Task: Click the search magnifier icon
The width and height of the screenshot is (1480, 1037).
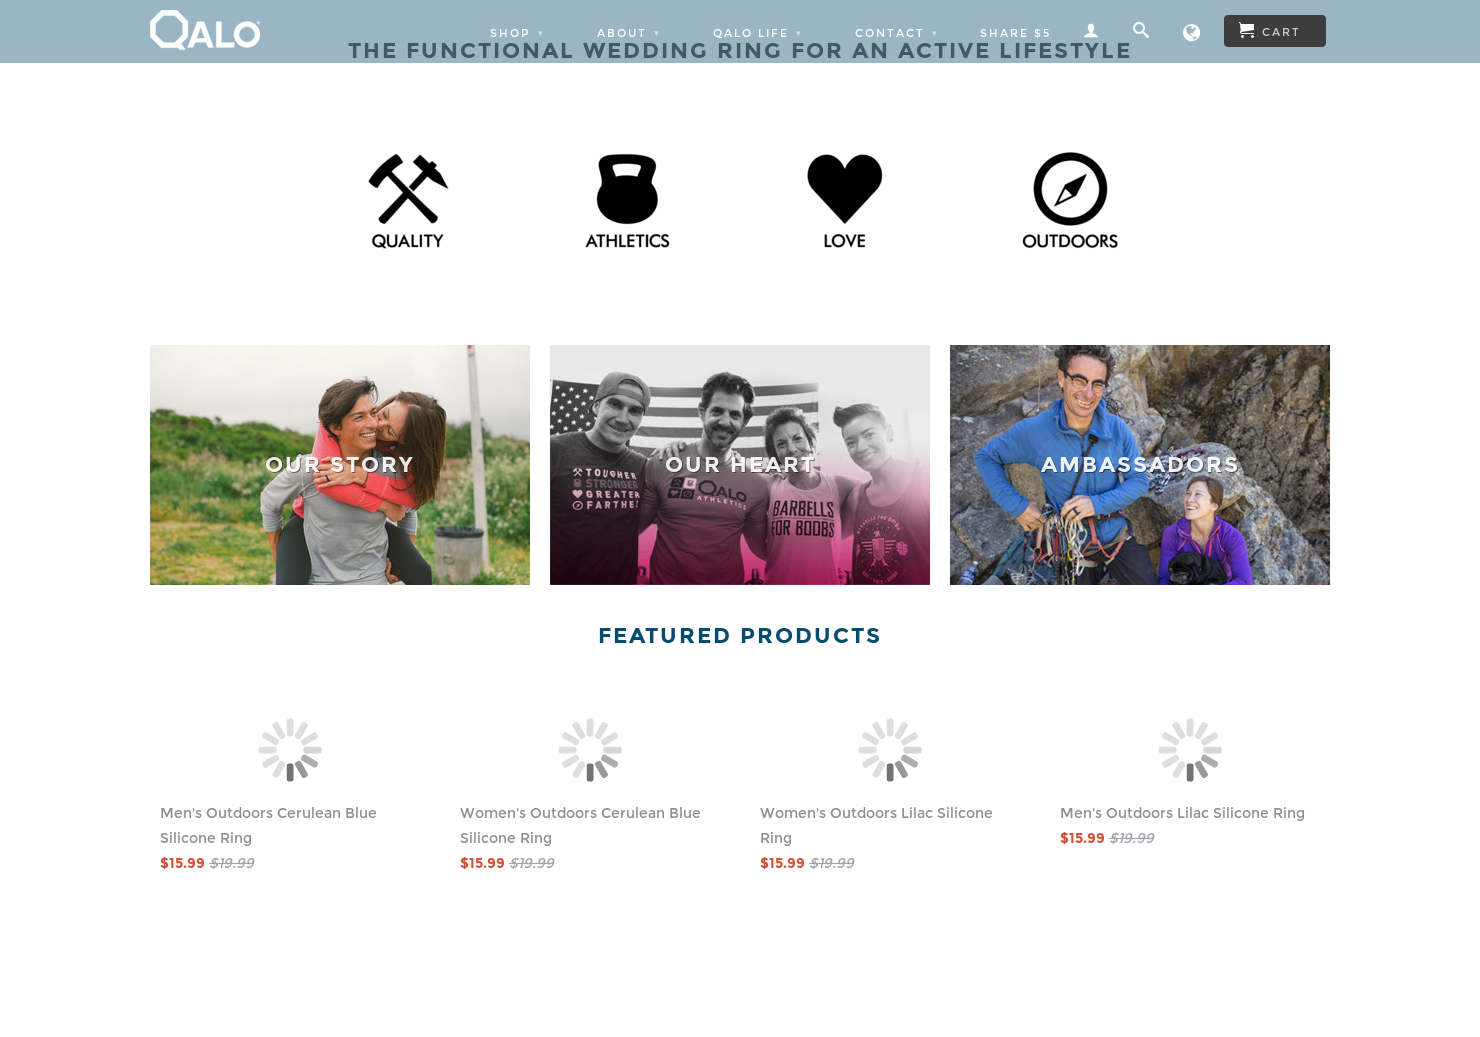Action: [x=1141, y=30]
